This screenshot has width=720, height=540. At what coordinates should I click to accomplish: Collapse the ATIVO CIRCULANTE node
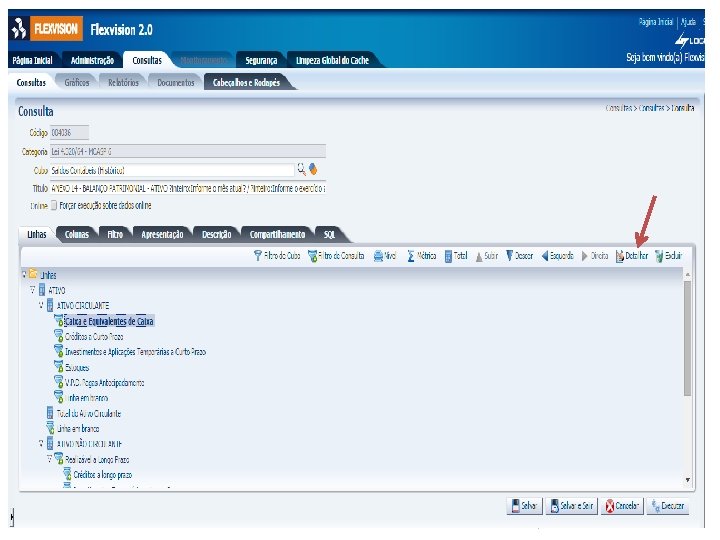click(41, 305)
